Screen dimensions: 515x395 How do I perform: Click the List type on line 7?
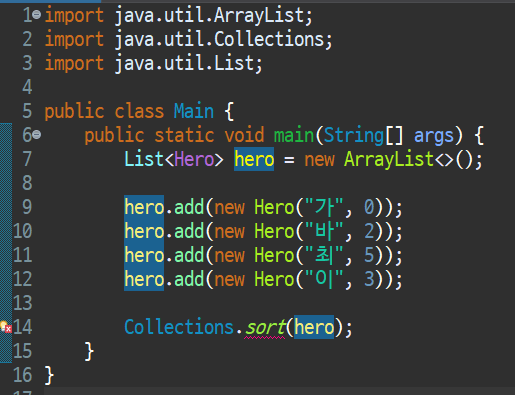tap(144, 159)
